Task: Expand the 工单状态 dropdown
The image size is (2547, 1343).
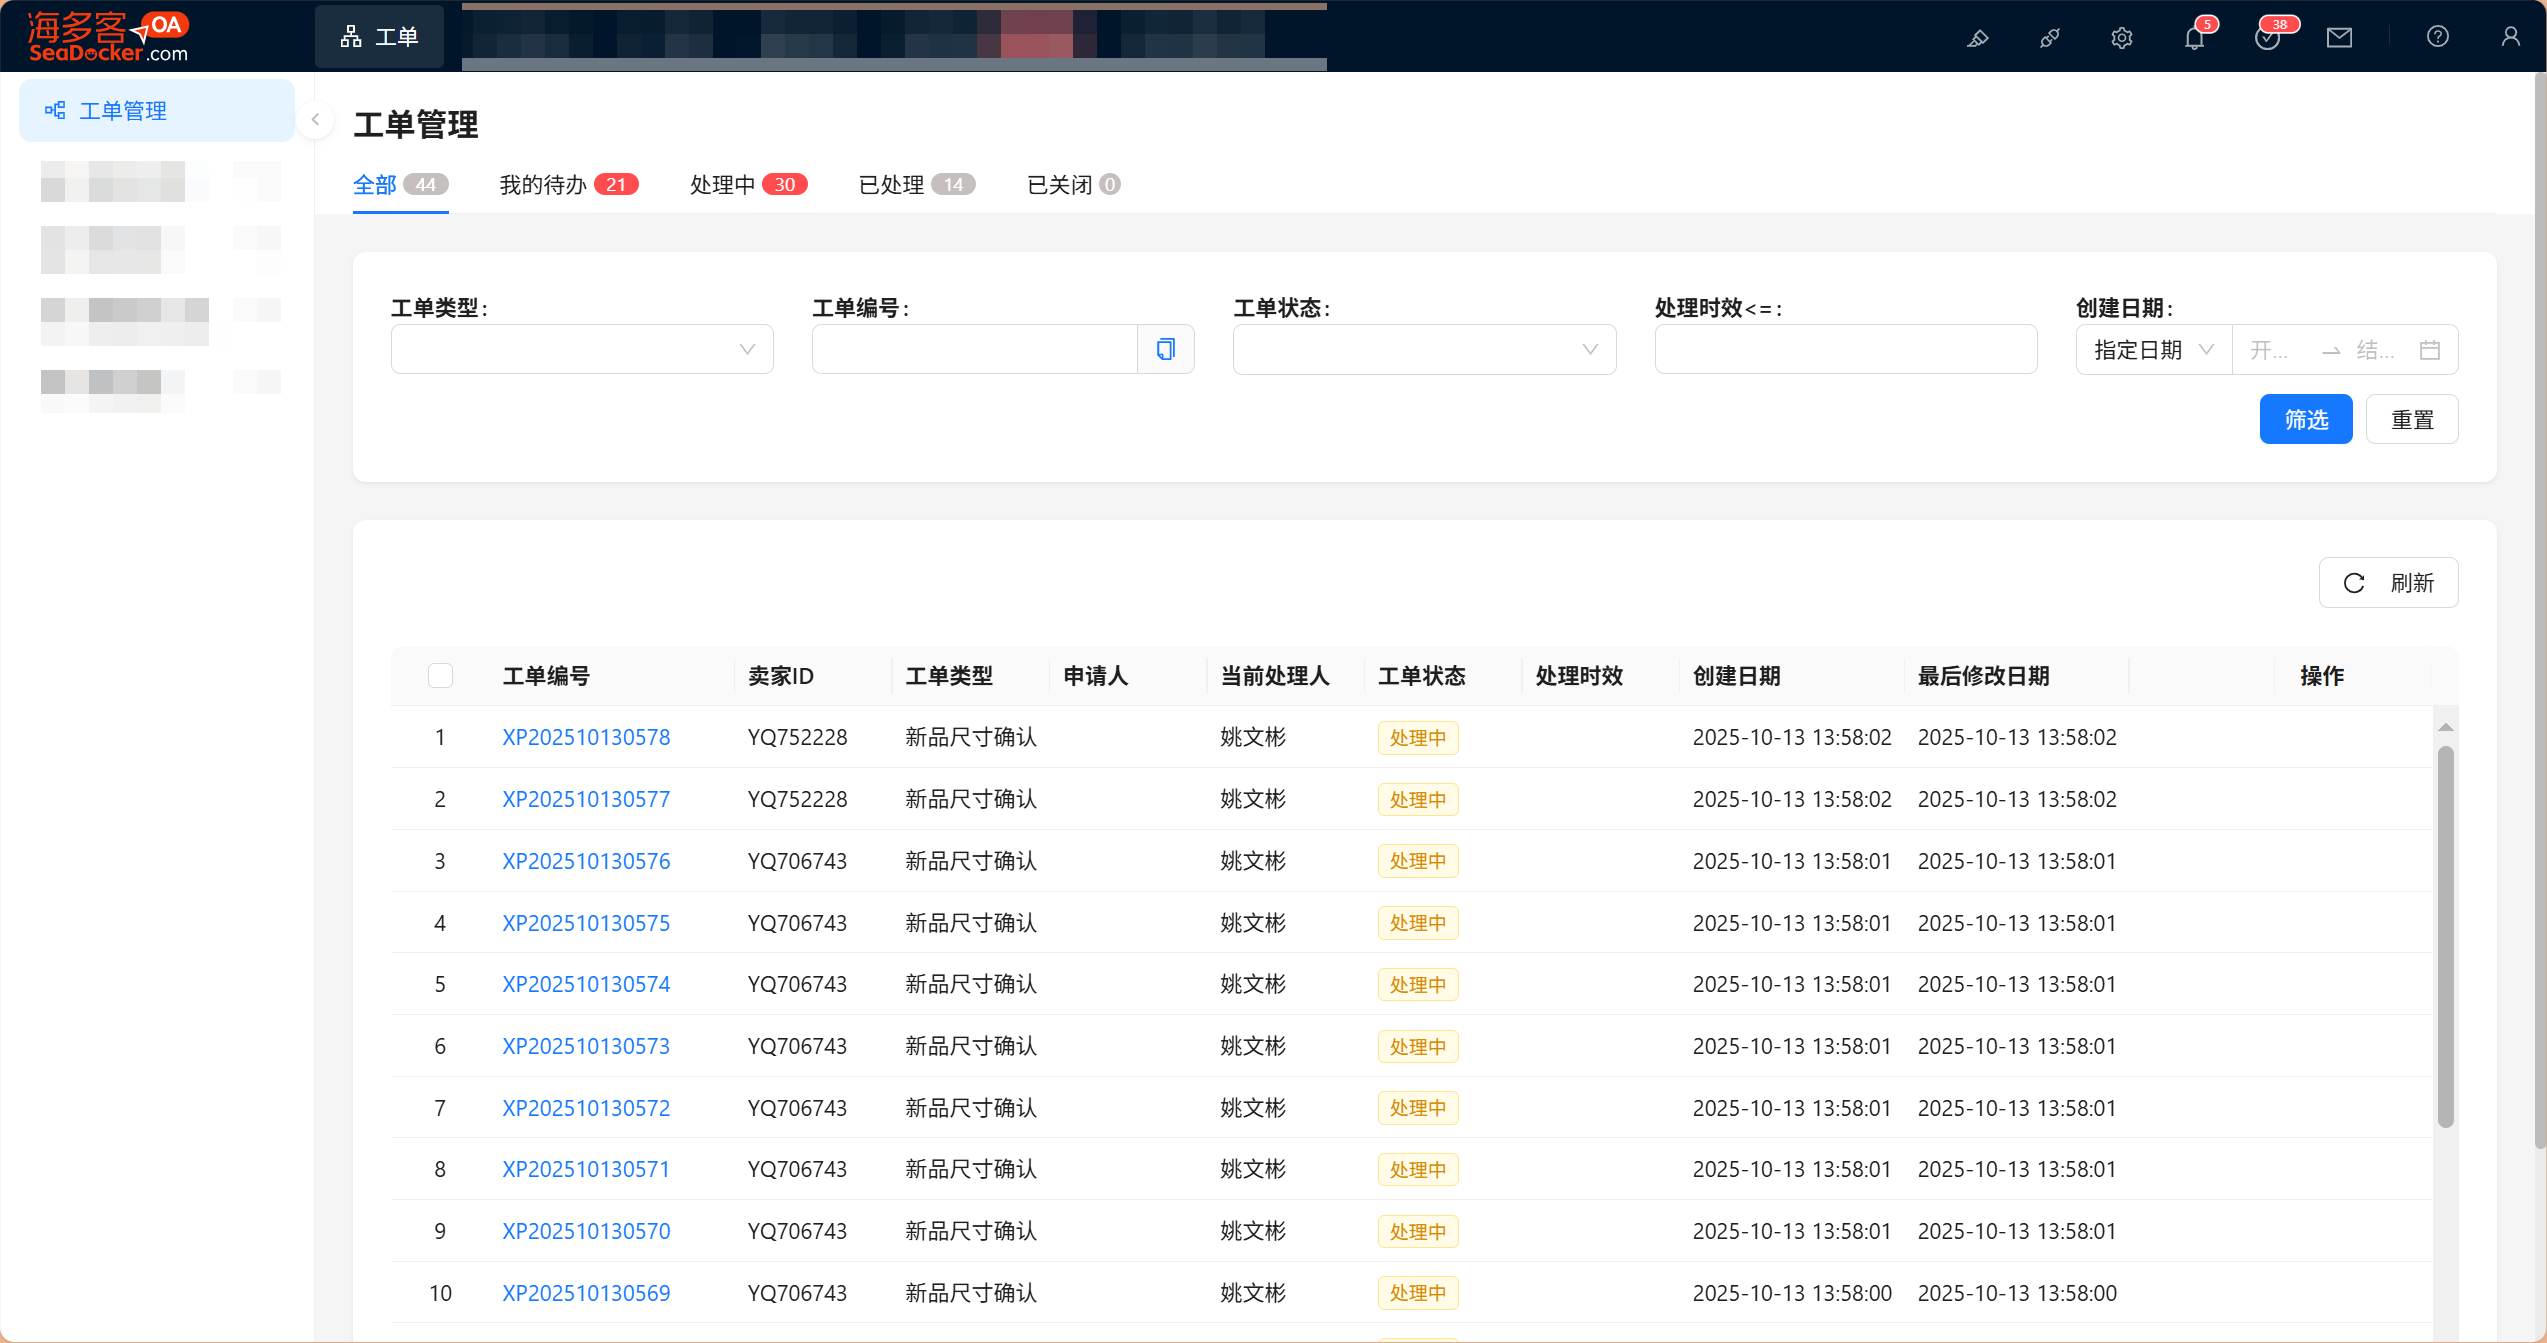Action: coord(1424,349)
